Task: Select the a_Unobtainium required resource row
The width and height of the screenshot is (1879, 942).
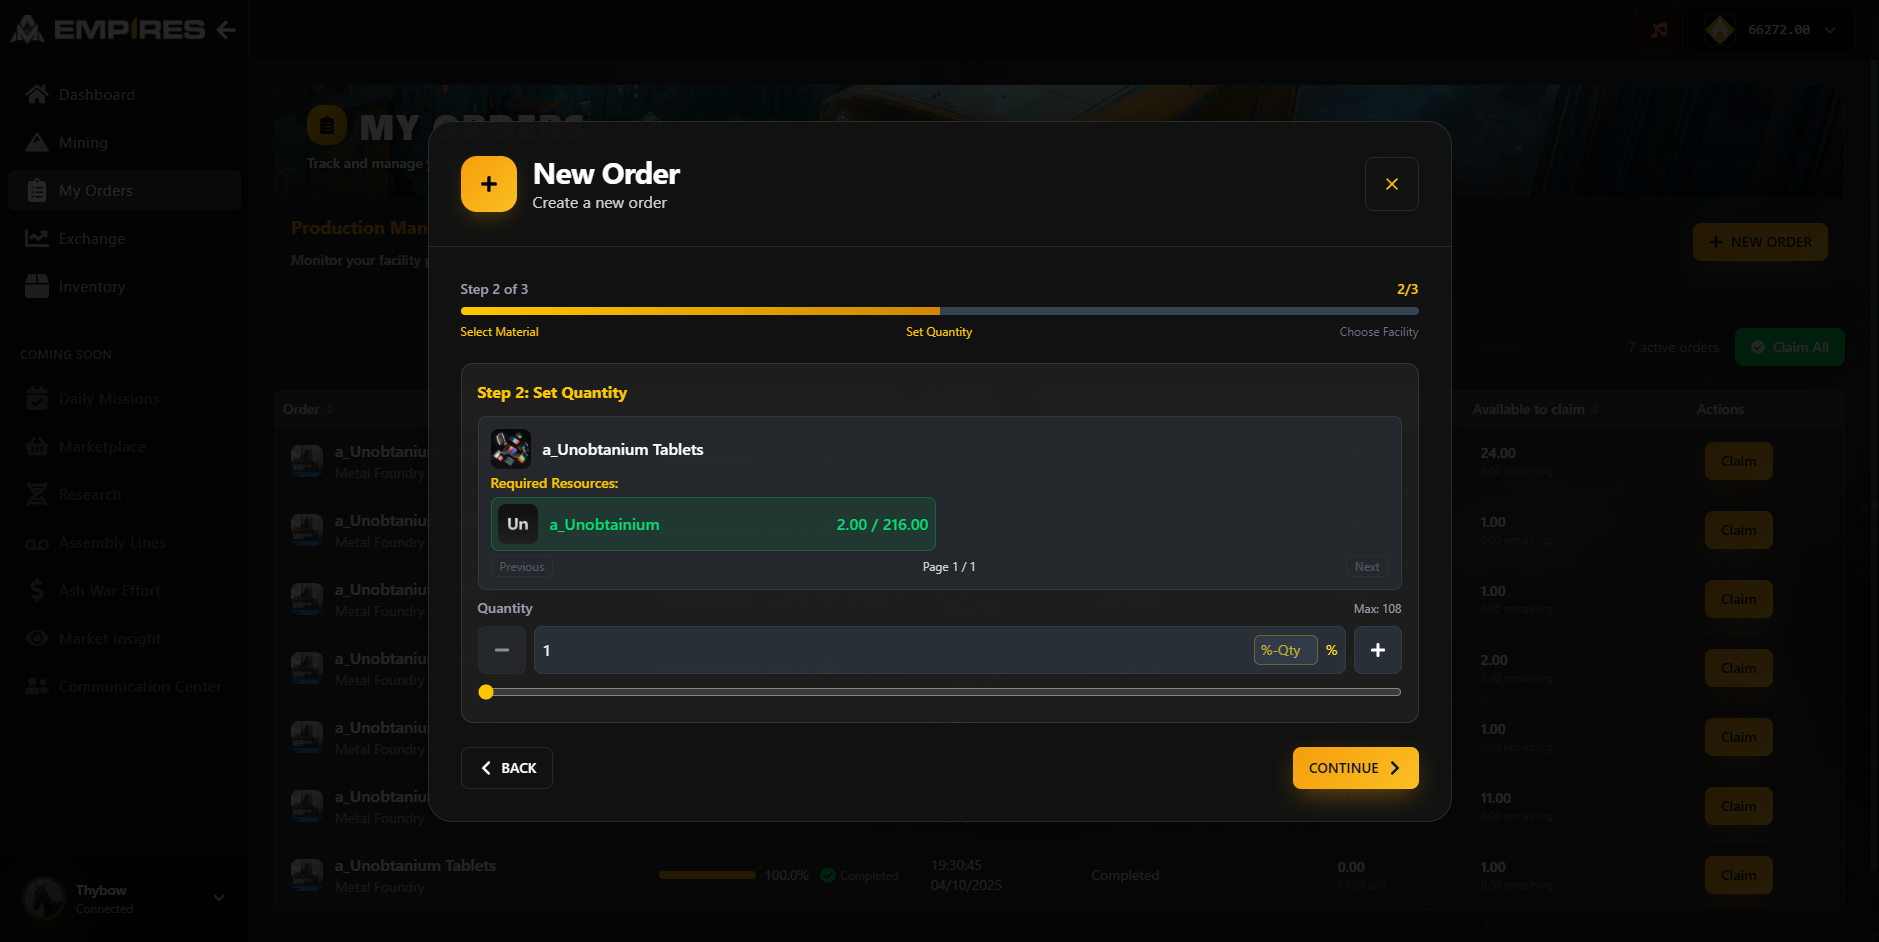Action: pyautogui.click(x=713, y=524)
